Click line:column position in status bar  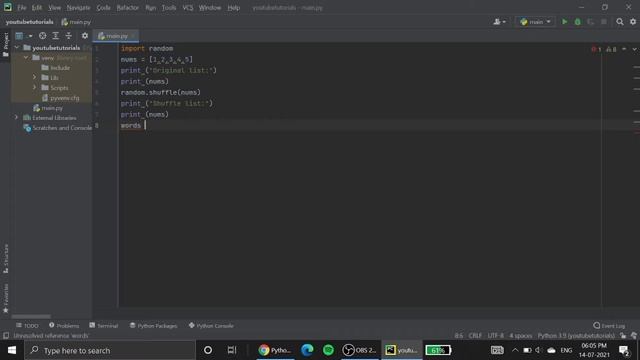tap(459, 336)
